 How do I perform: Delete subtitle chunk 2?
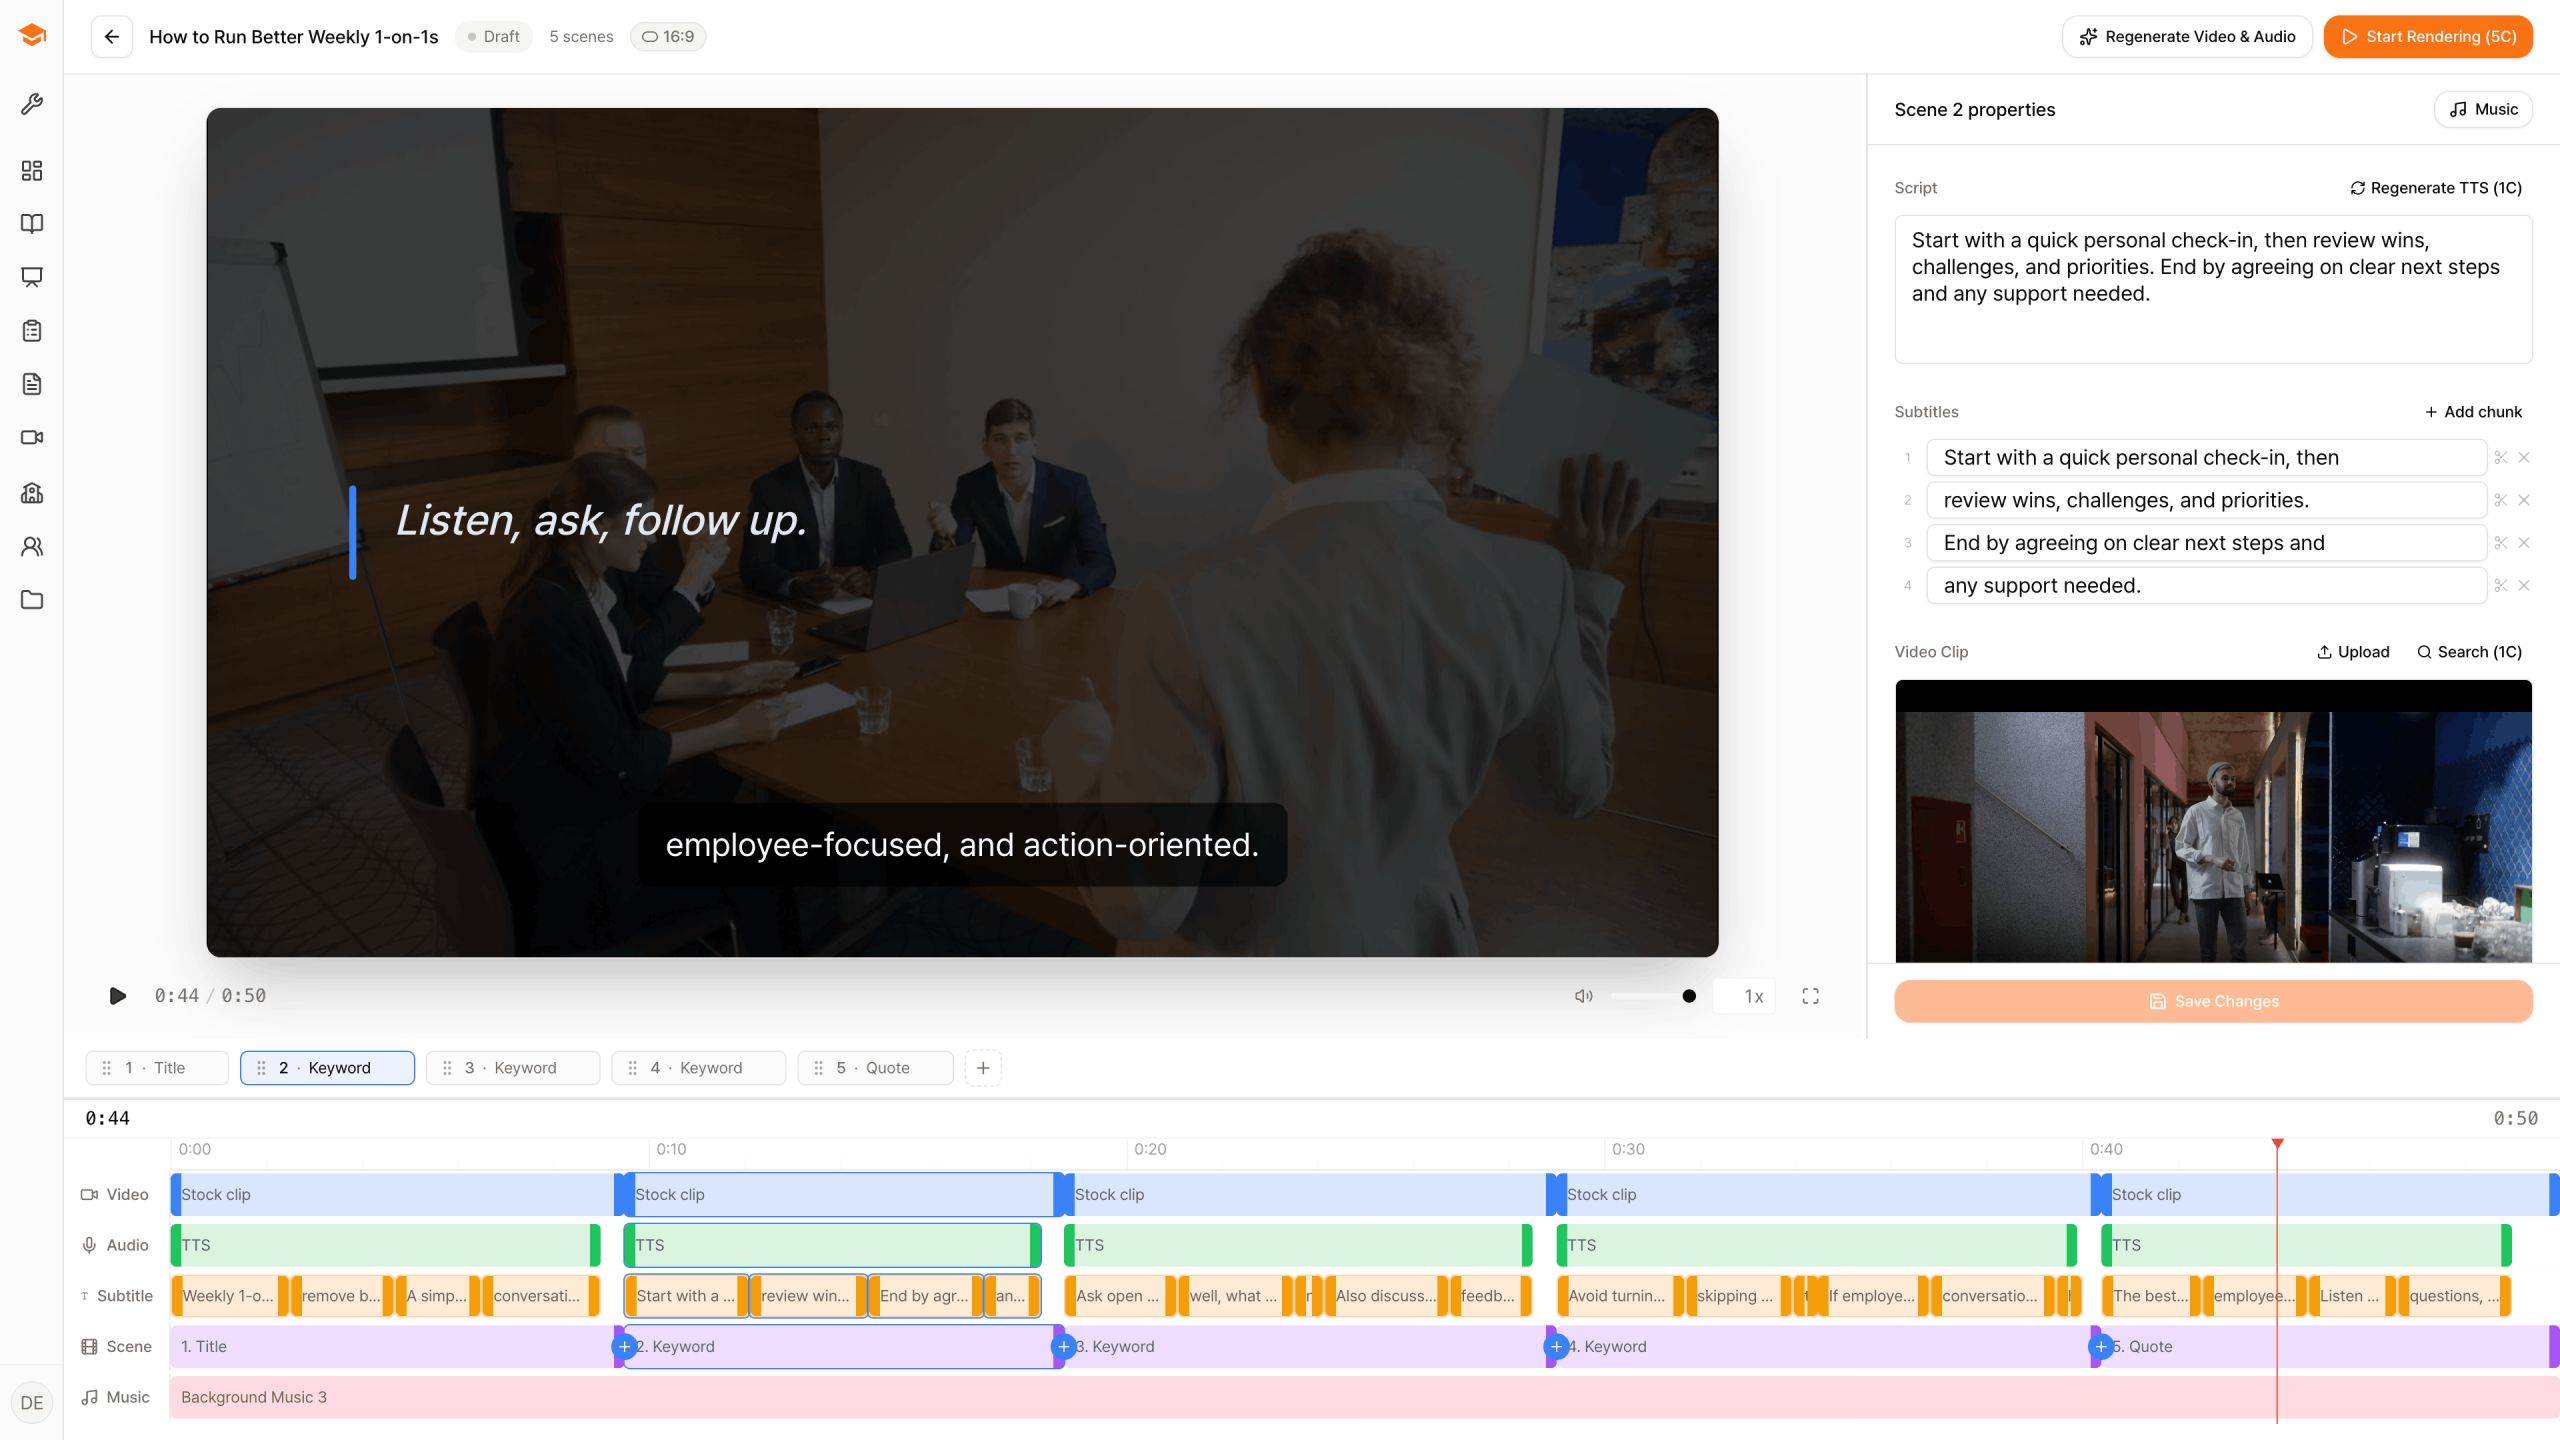(x=2524, y=500)
